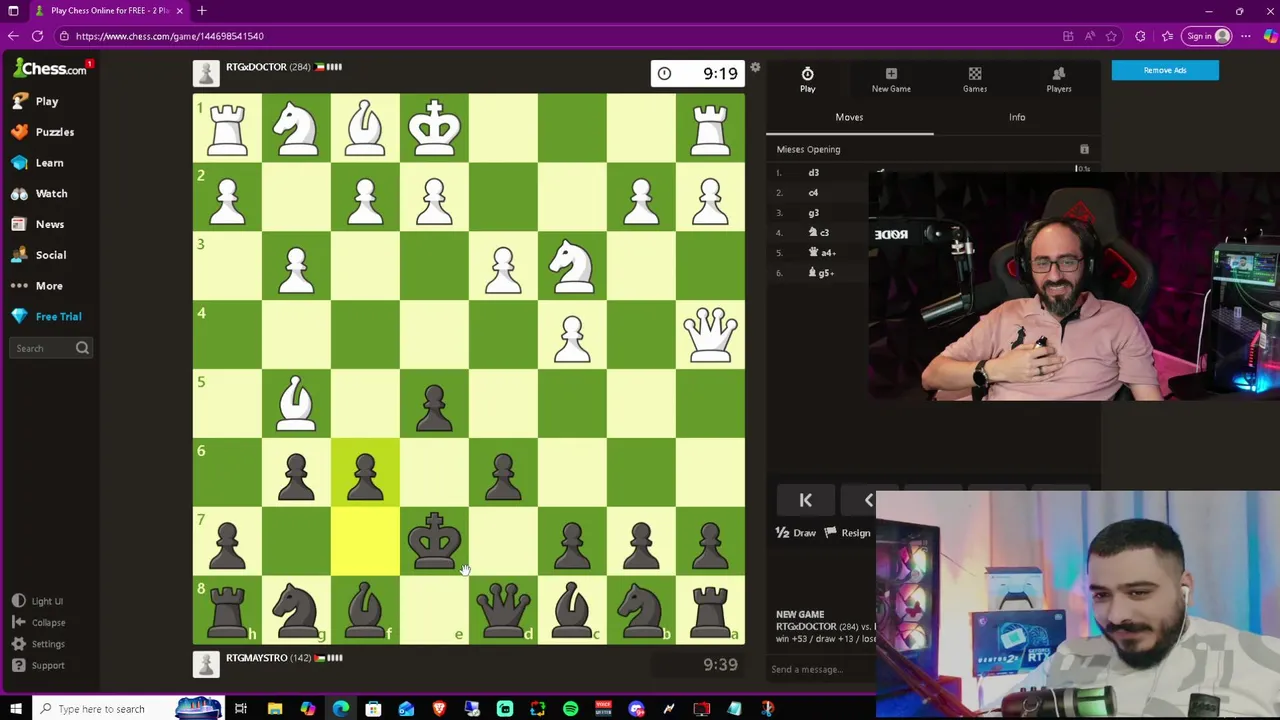Open the RTGxDOCTOR username link
This screenshot has height=720, width=1280.
click(x=256, y=67)
